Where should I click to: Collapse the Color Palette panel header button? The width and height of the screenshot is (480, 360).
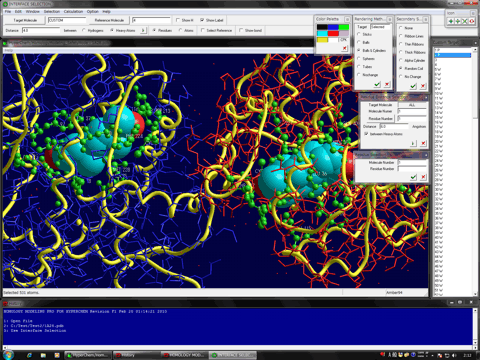point(347,19)
